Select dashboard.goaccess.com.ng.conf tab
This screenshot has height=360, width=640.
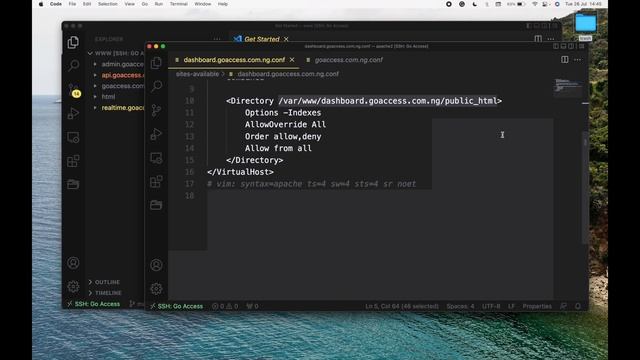234,60
